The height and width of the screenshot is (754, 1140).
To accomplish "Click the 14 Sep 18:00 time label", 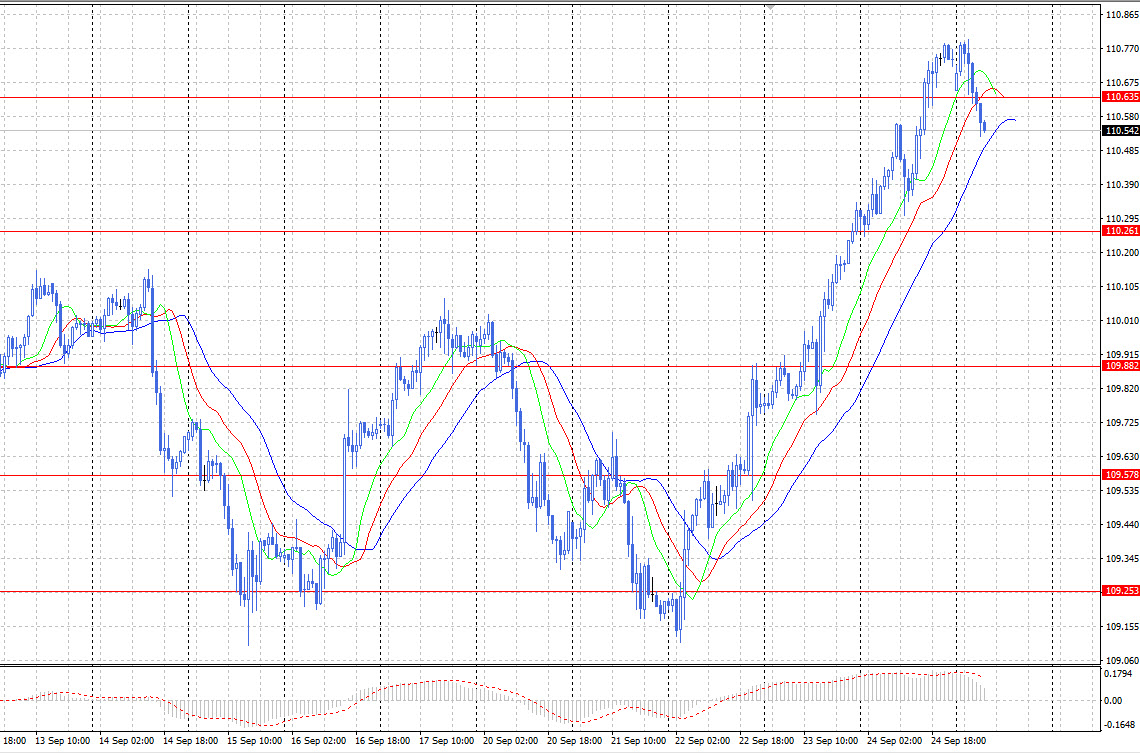I will pos(190,740).
